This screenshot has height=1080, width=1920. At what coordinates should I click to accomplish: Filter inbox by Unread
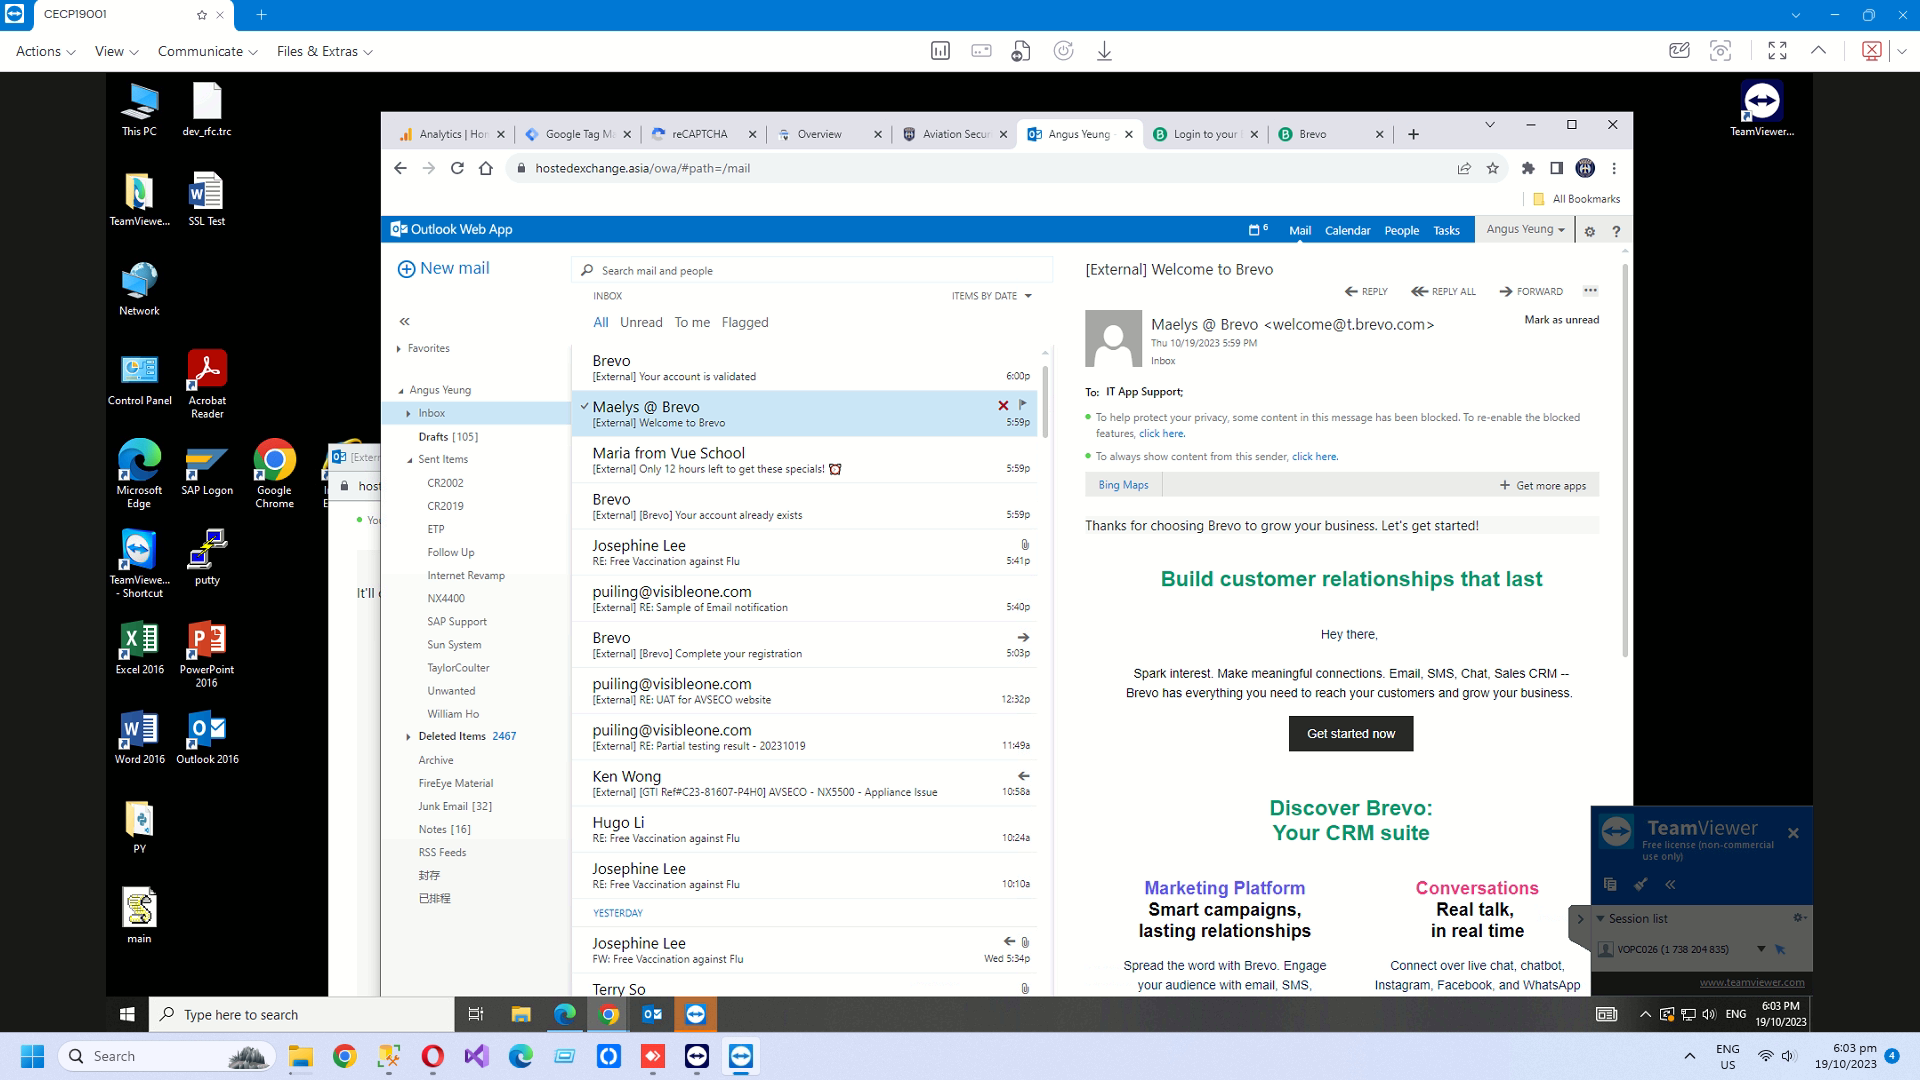pyautogui.click(x=640, y=322)
